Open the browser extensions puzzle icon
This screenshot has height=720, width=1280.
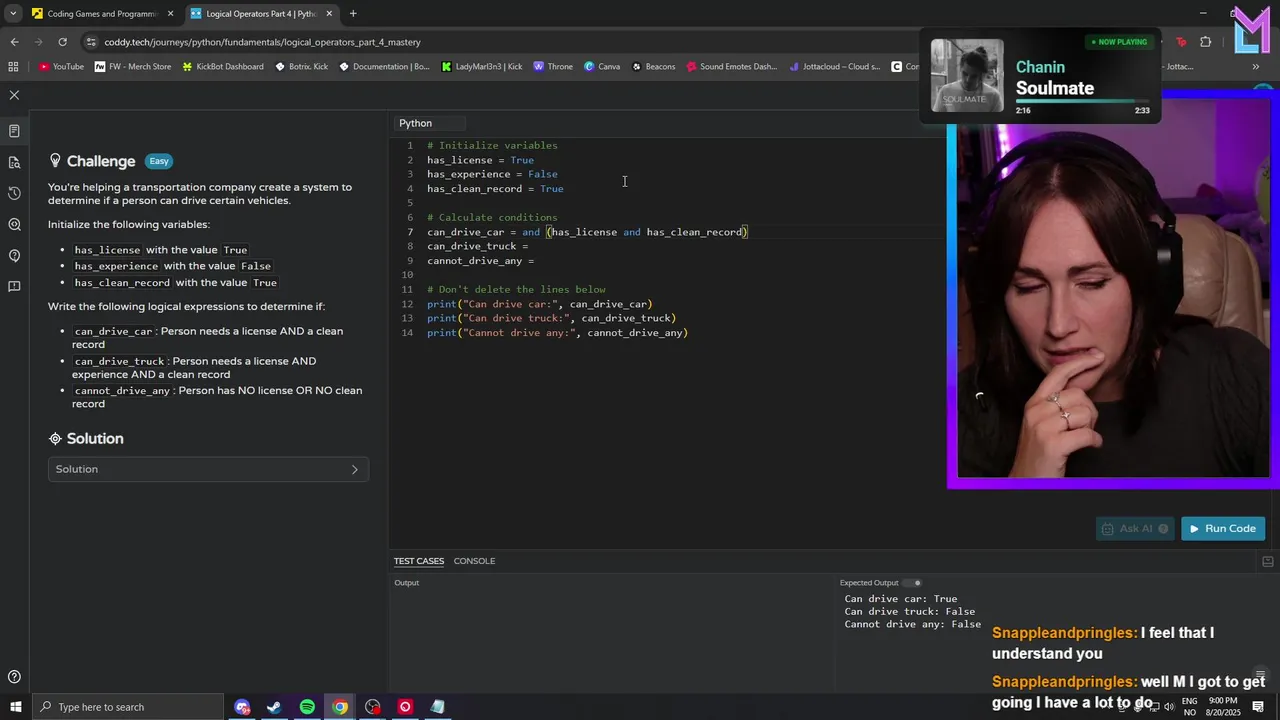pos(1205,42)
